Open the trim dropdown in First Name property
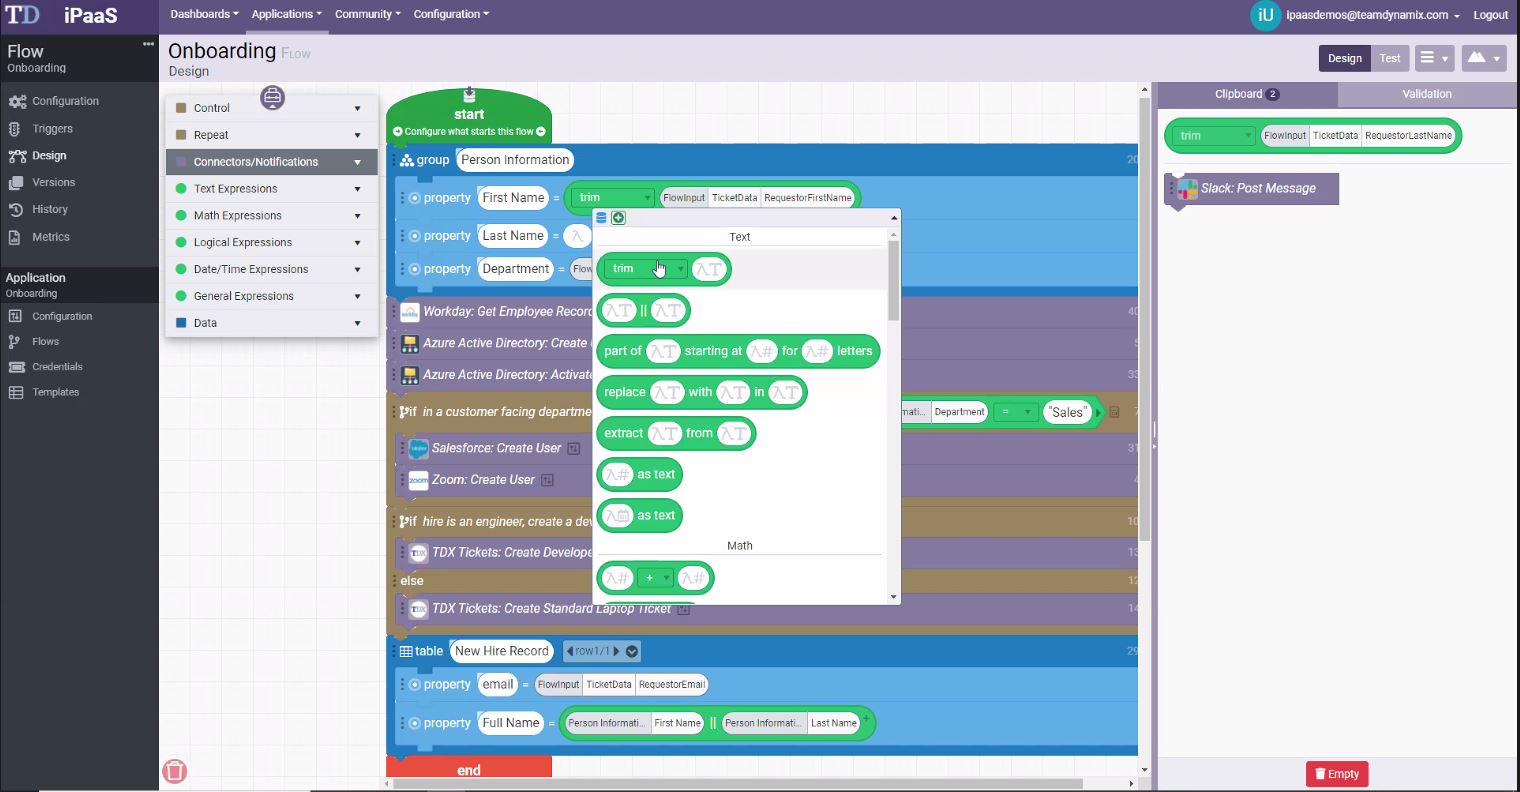The image size is (1520, 792). (613, 198)
